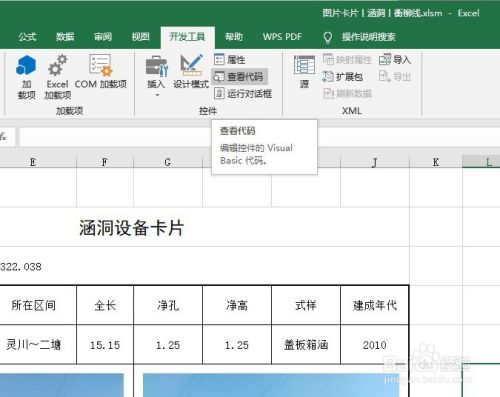Select the 所在区间 header cell
Screen dimensions: 500x397
(38, 305)
